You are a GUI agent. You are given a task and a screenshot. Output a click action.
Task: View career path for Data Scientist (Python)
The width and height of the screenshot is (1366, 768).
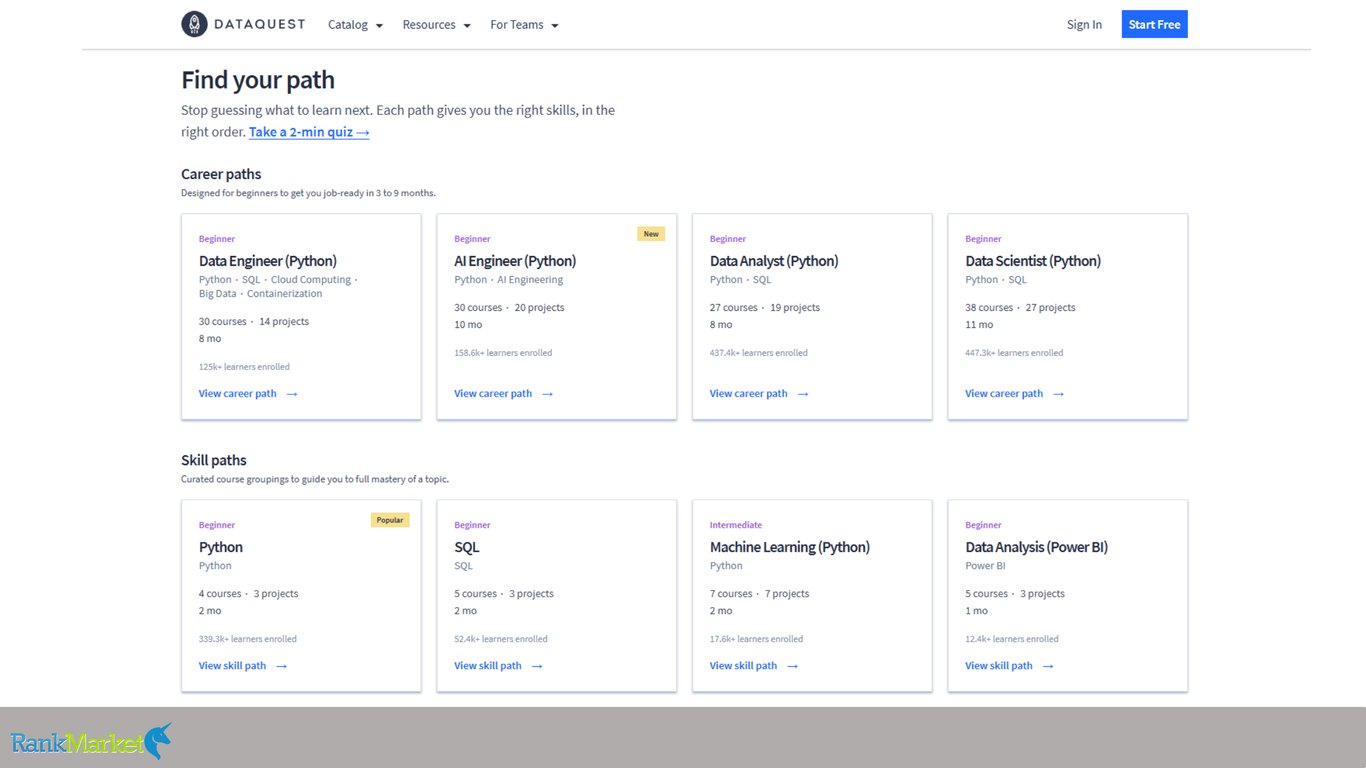1014,394
